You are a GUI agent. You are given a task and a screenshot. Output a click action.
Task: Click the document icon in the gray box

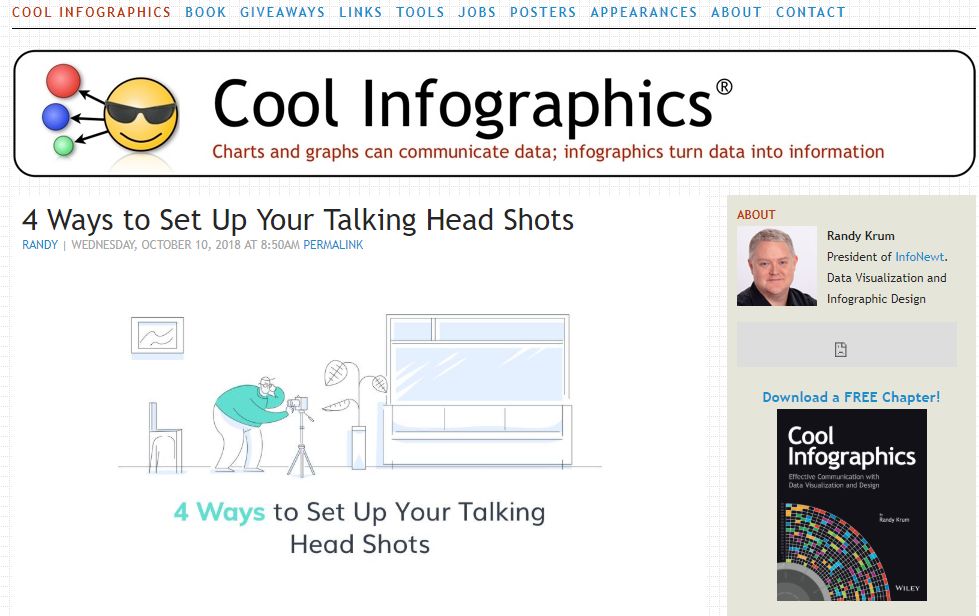841,350
